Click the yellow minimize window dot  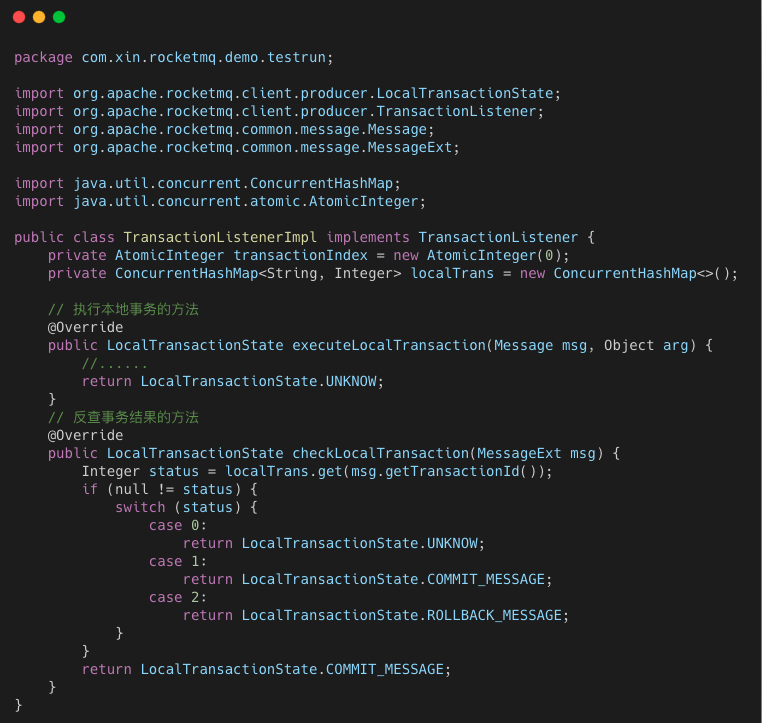pyautogui.click(x=39, y=17)
